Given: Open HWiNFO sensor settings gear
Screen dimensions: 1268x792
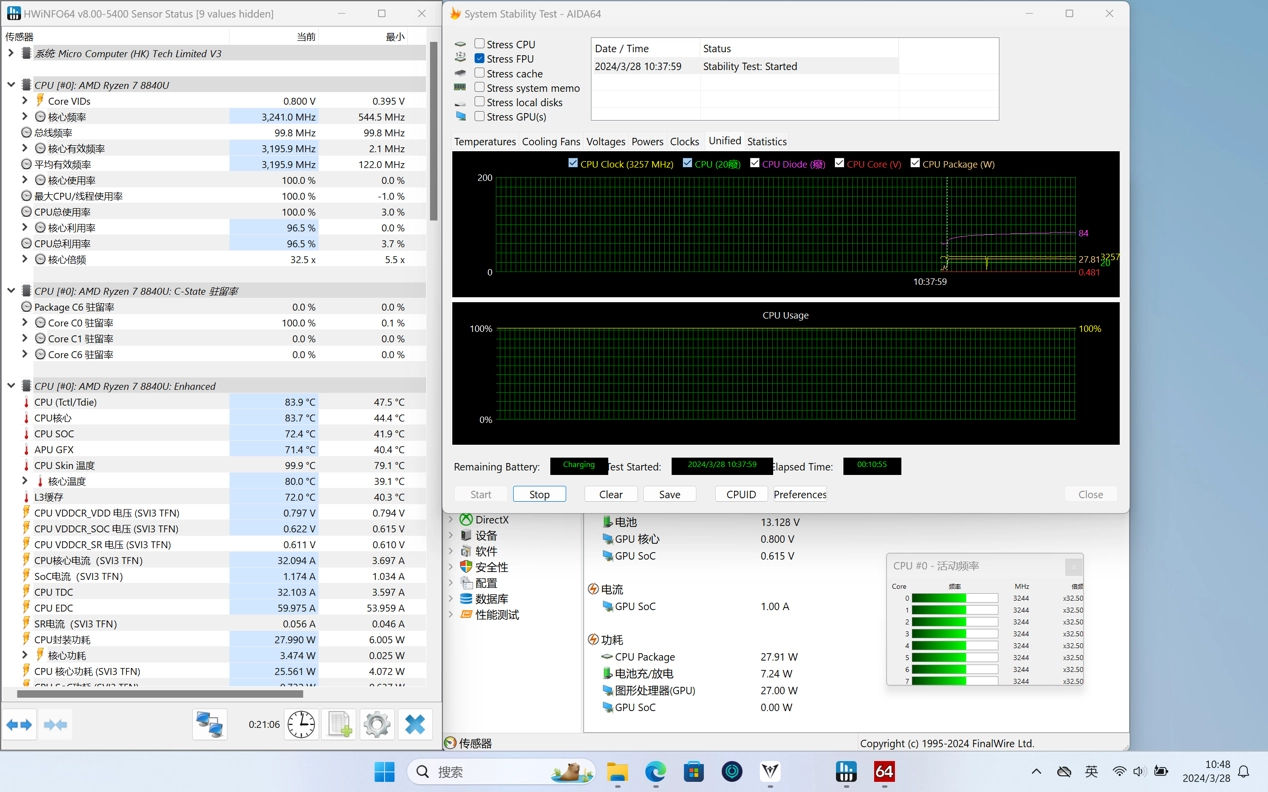Looking at the screenshot, I should pyautogui.click(x=377, y=724).
